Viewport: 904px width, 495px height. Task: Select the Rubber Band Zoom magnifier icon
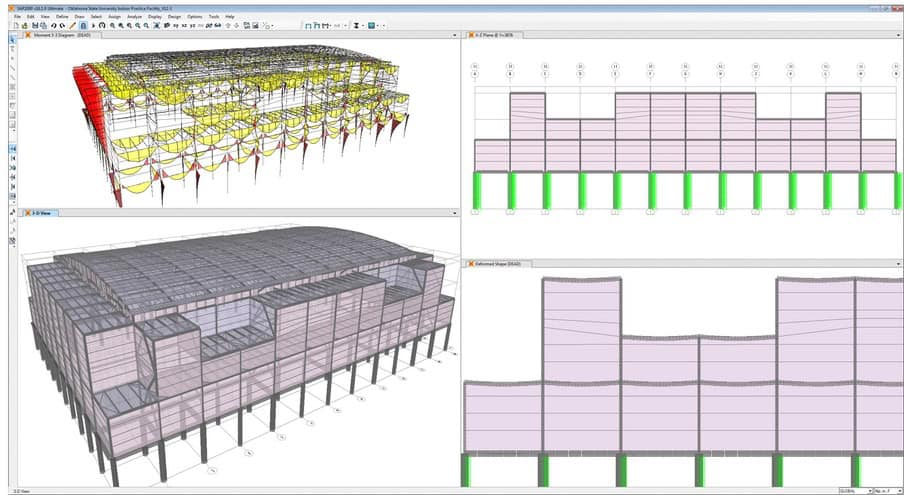click(x=111, y=25)
